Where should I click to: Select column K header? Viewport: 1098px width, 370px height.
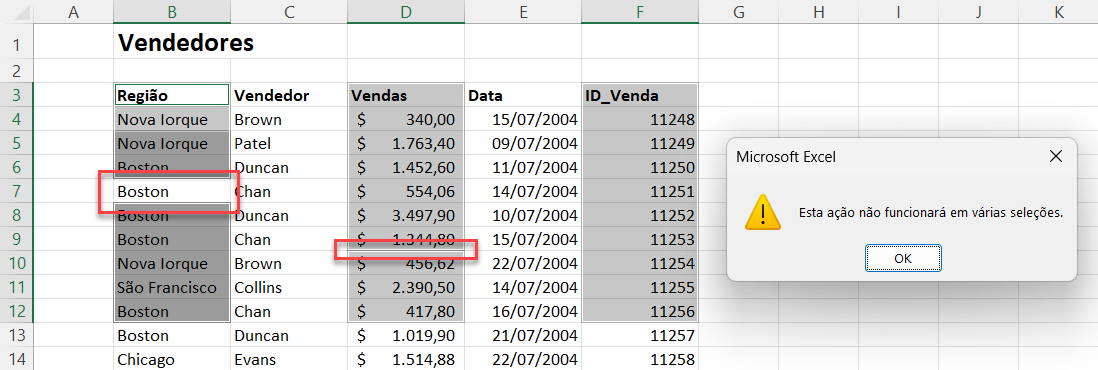[x=1057, y=12]
